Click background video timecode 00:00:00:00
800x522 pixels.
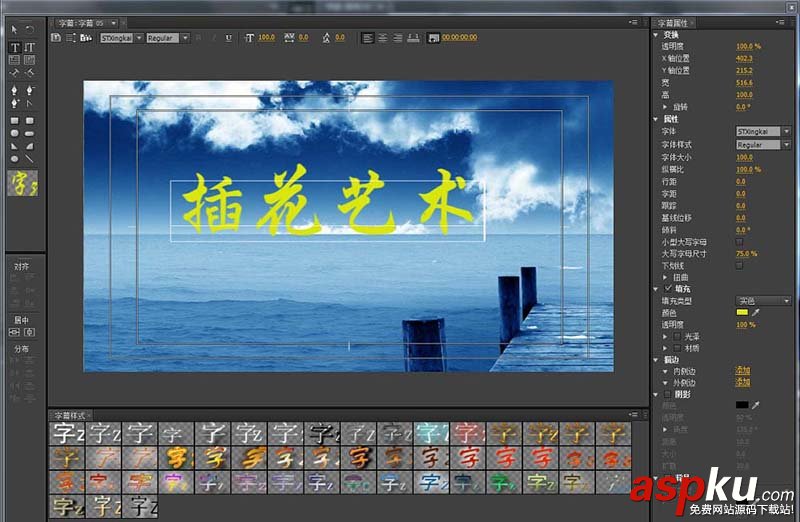[x=459, y=37]
